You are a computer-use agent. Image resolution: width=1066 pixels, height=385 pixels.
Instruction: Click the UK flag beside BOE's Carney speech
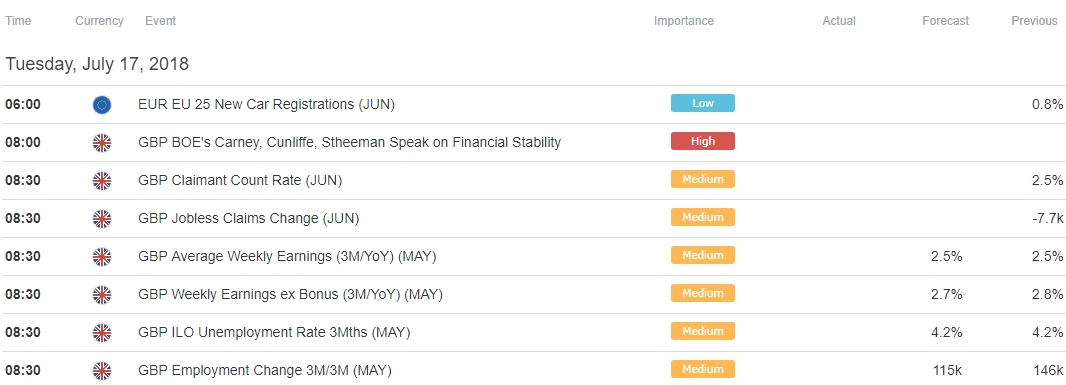(102, 143)
